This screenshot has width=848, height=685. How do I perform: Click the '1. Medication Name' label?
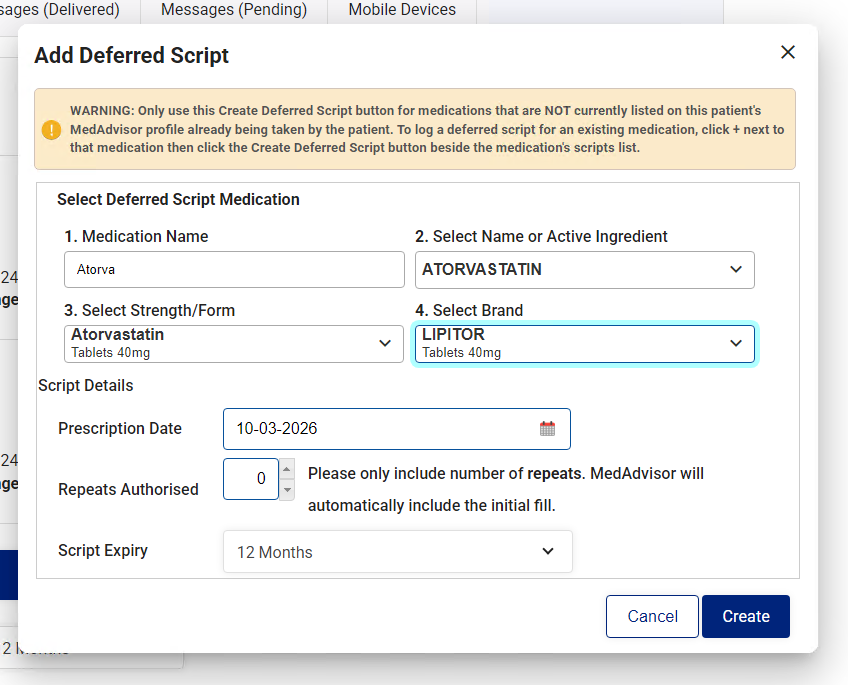136,236
